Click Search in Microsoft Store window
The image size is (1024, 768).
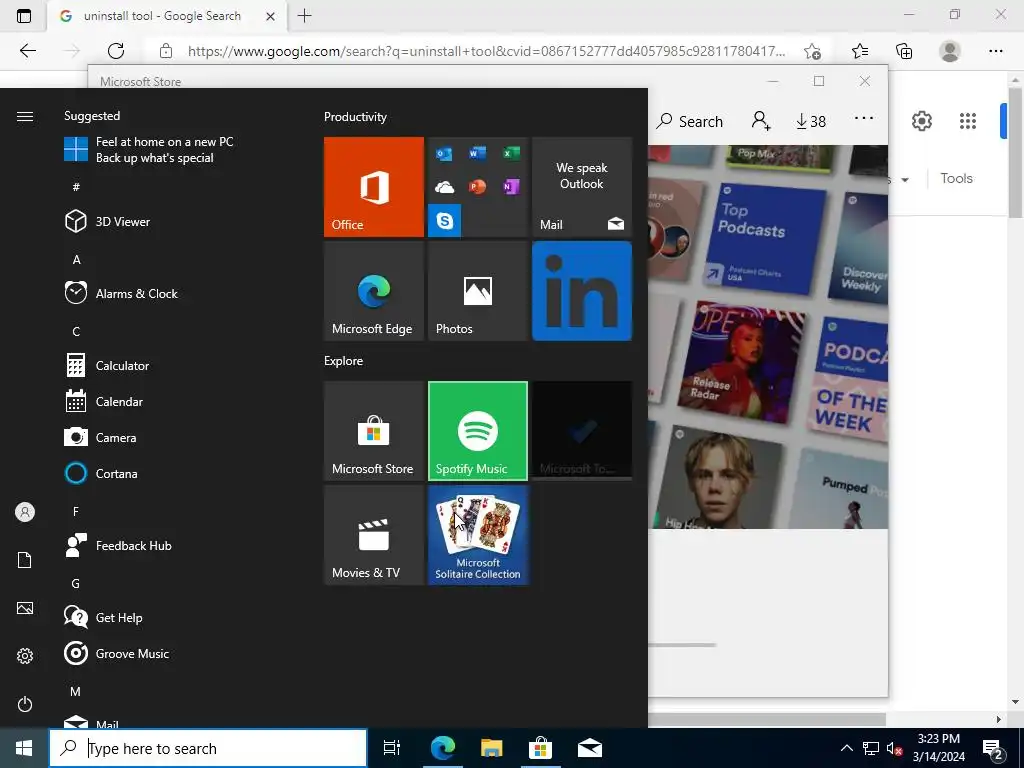coord(690,121)
